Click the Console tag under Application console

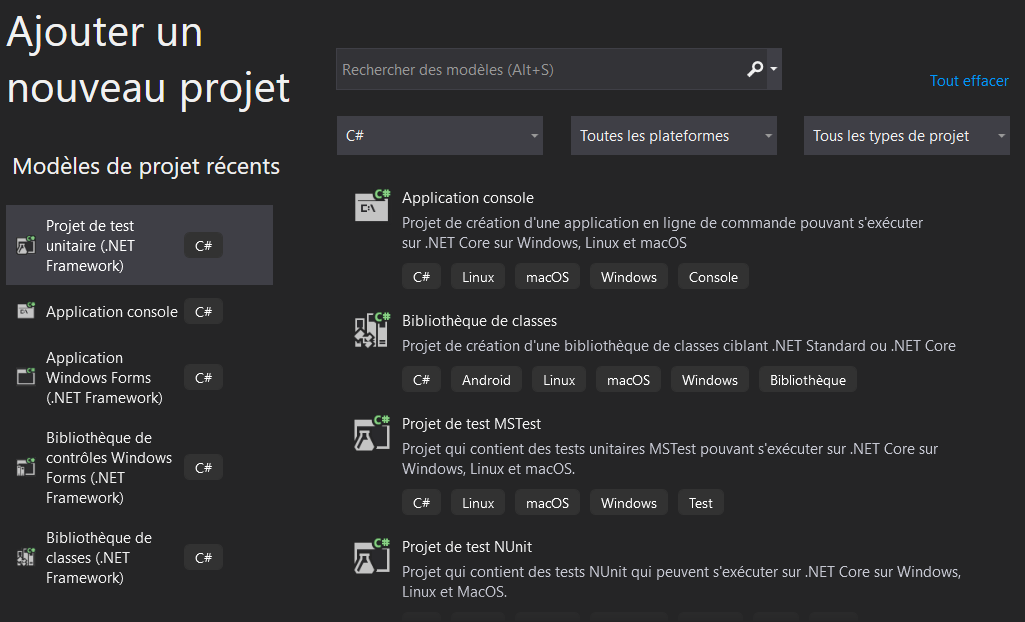click(x=713, y=277)
